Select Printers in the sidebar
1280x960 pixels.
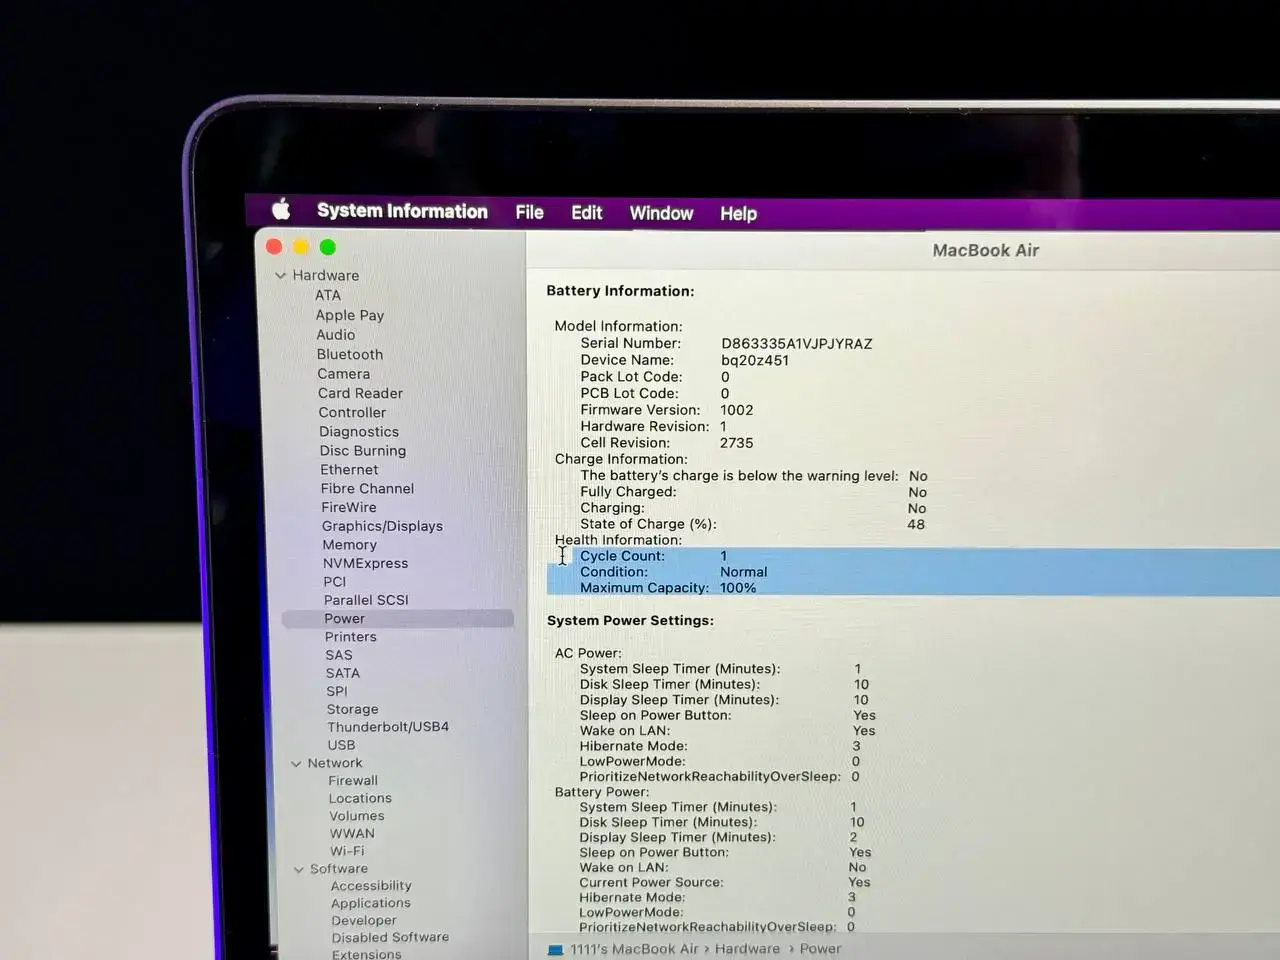tap(351, 637)
